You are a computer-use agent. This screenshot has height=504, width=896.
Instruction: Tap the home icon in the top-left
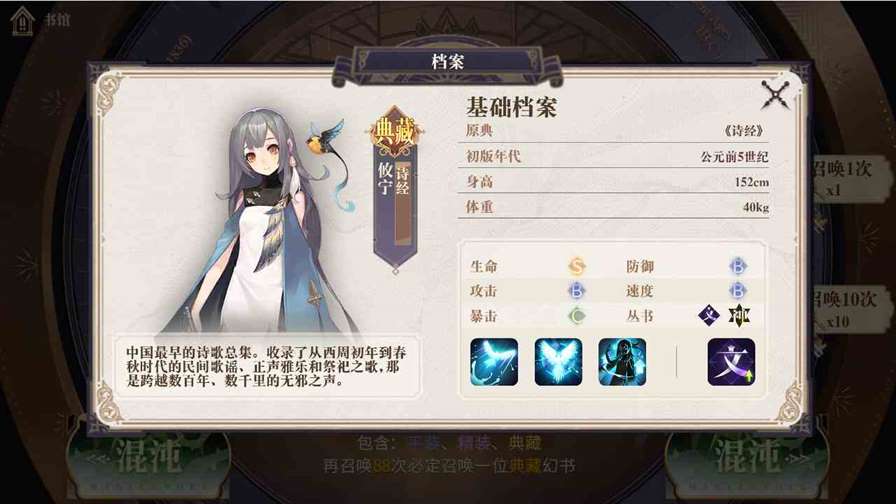pos(22,21)
